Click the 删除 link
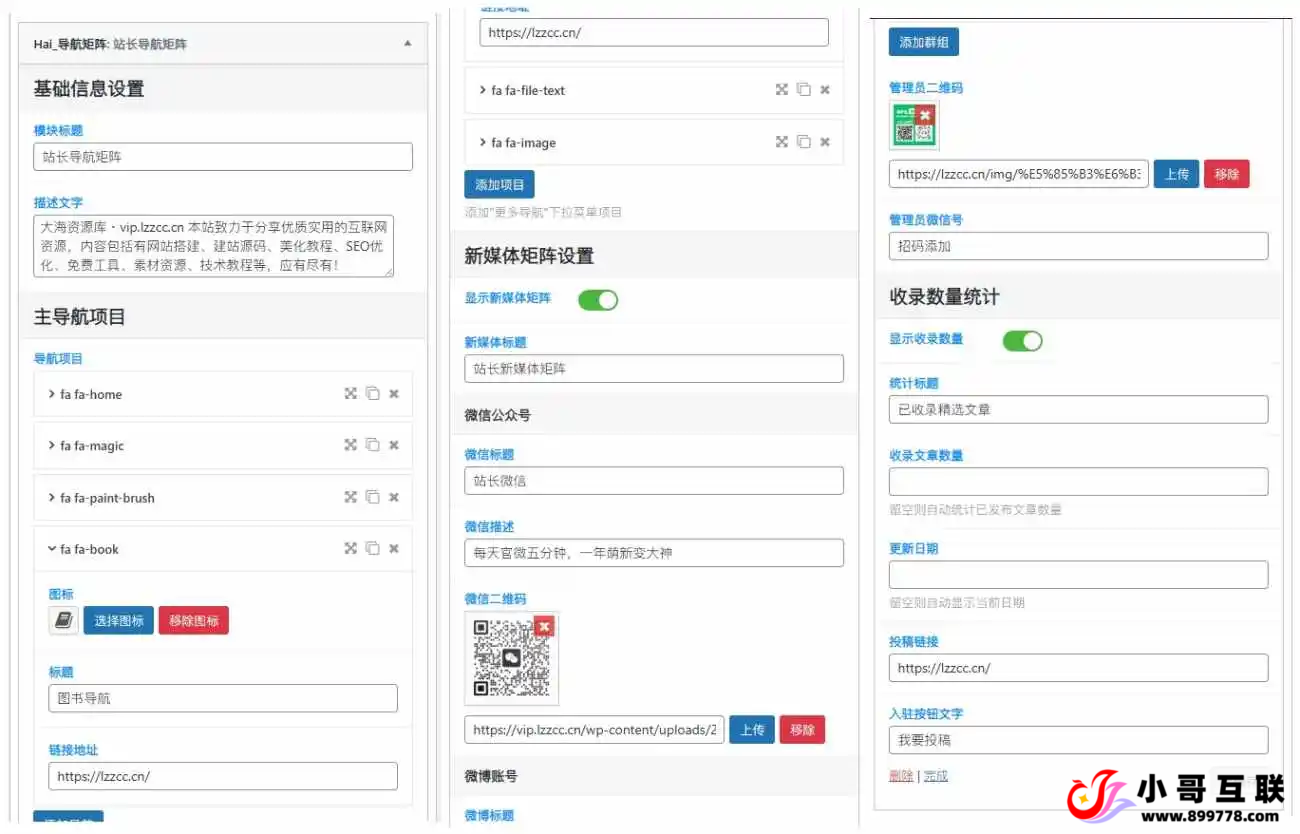The image size is (1300, 834). point(900,776)
